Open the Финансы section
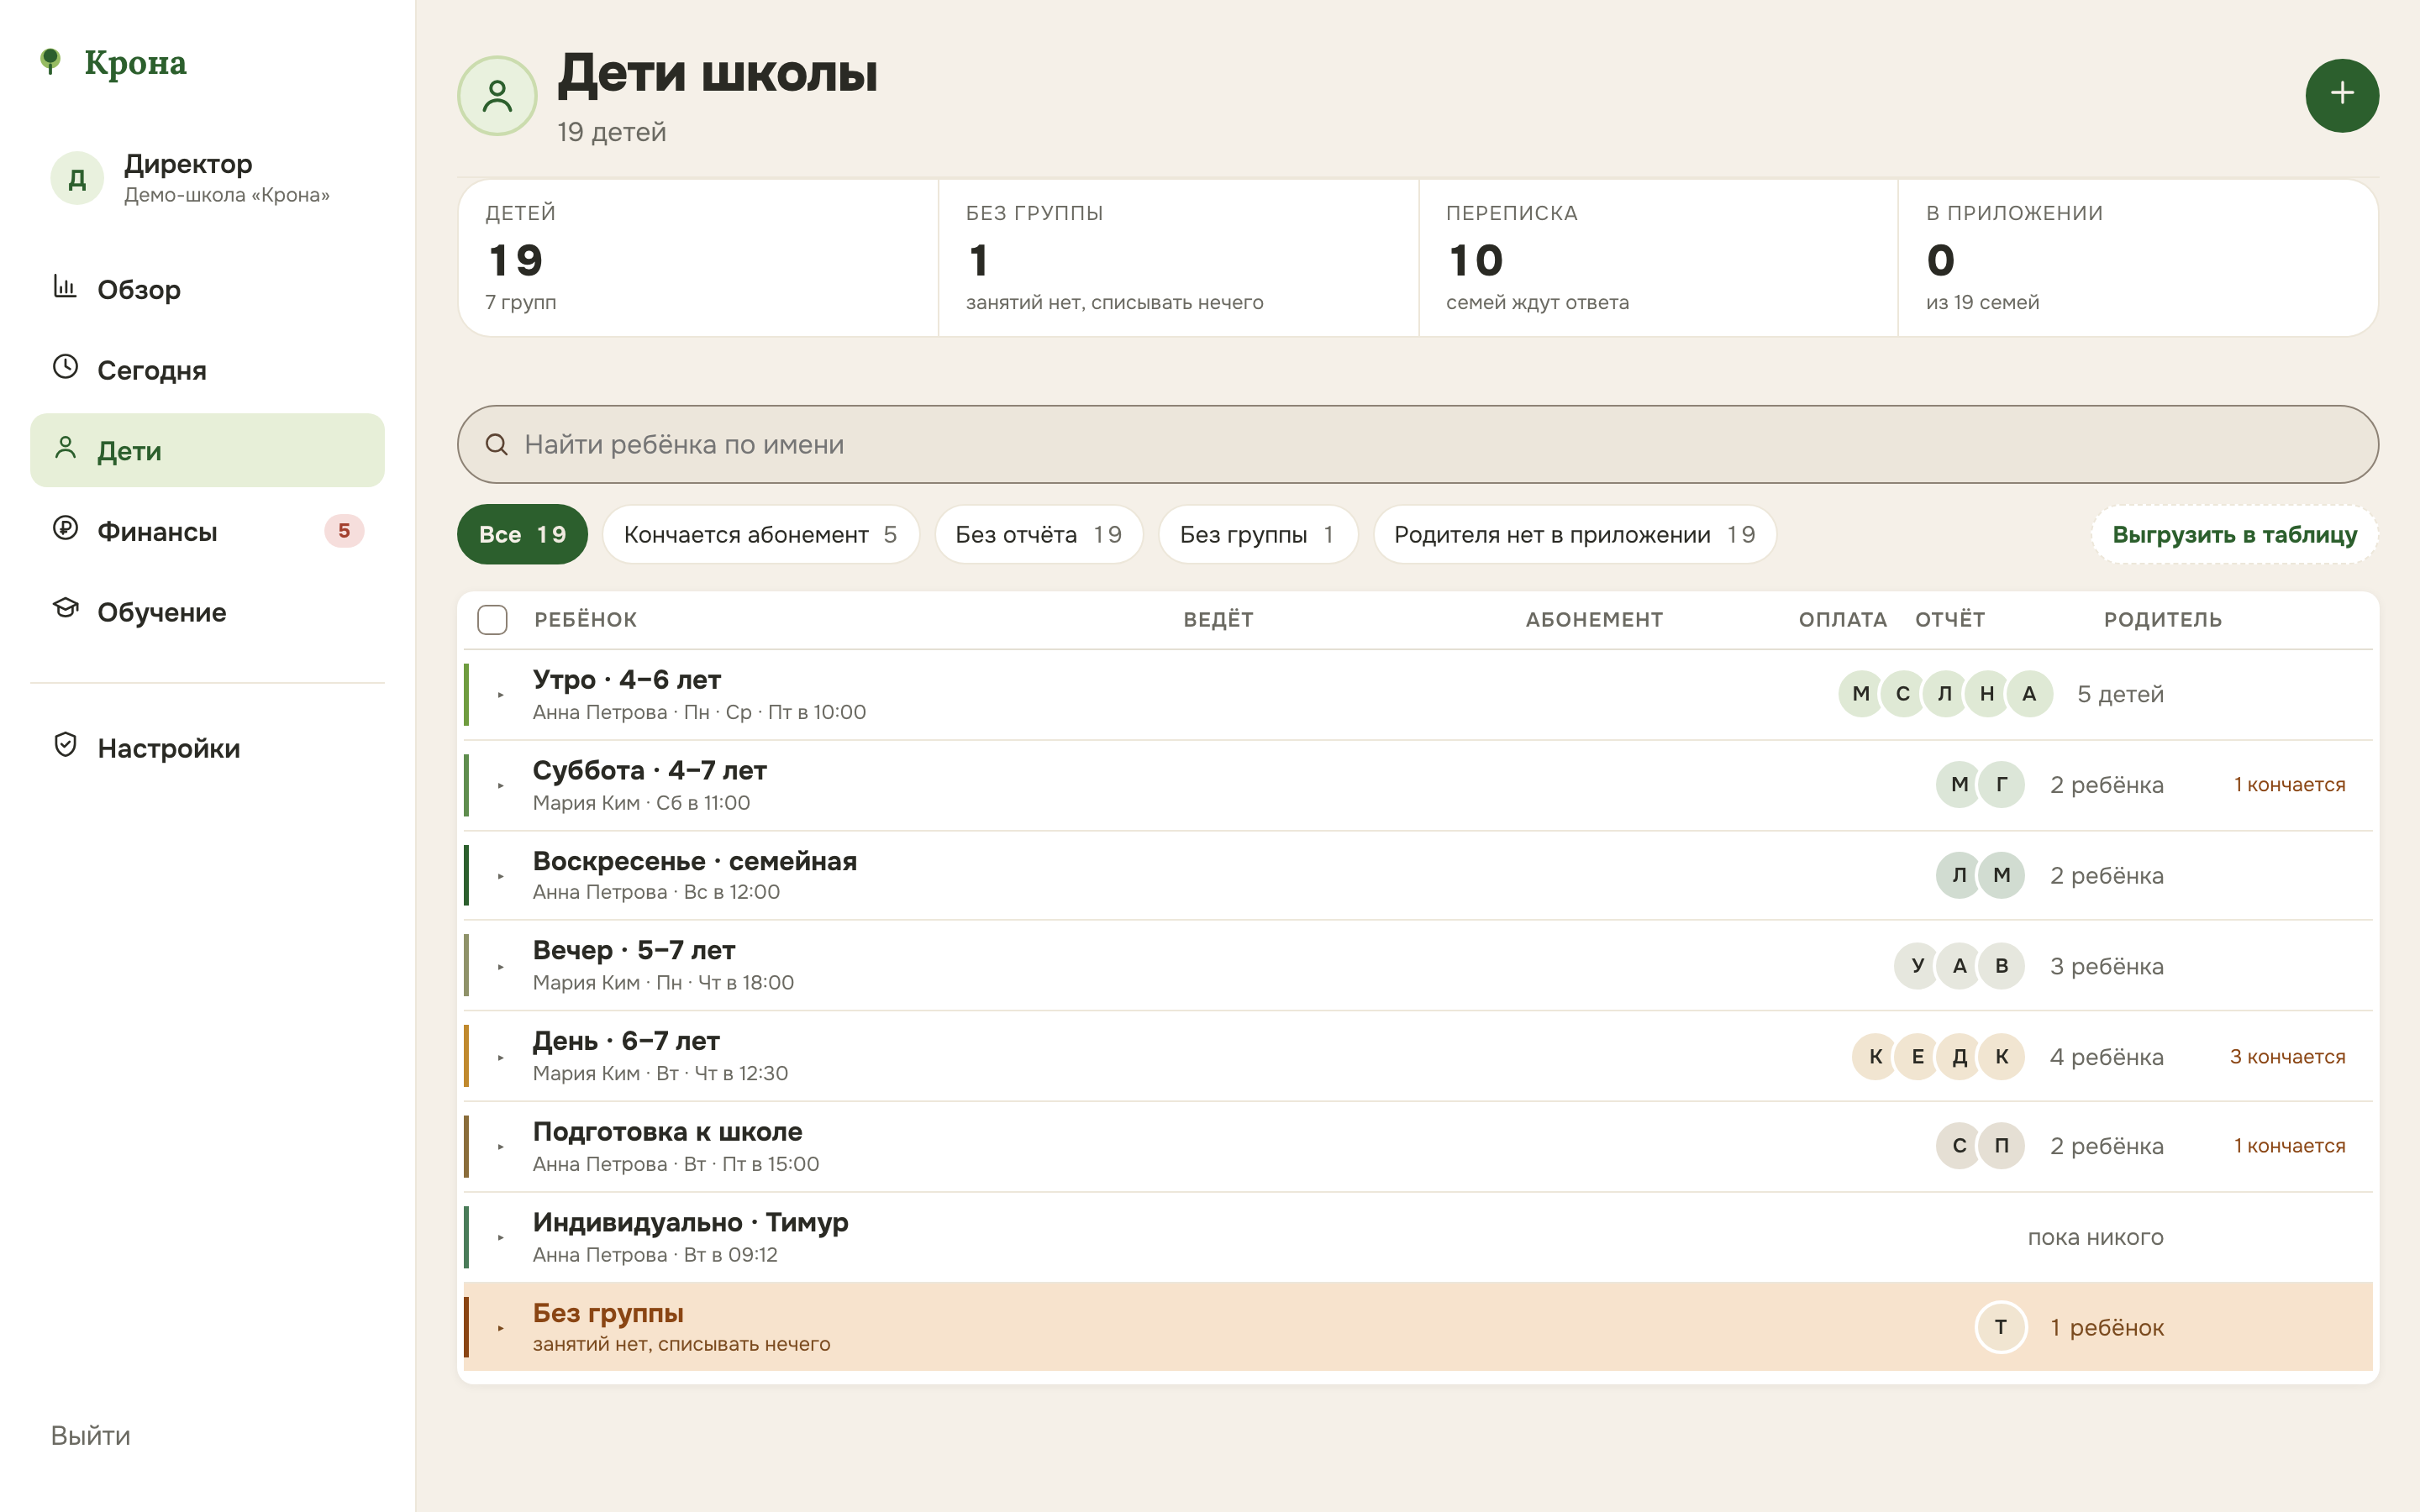The image size is (2420, 1512). (x=207, y=531)
